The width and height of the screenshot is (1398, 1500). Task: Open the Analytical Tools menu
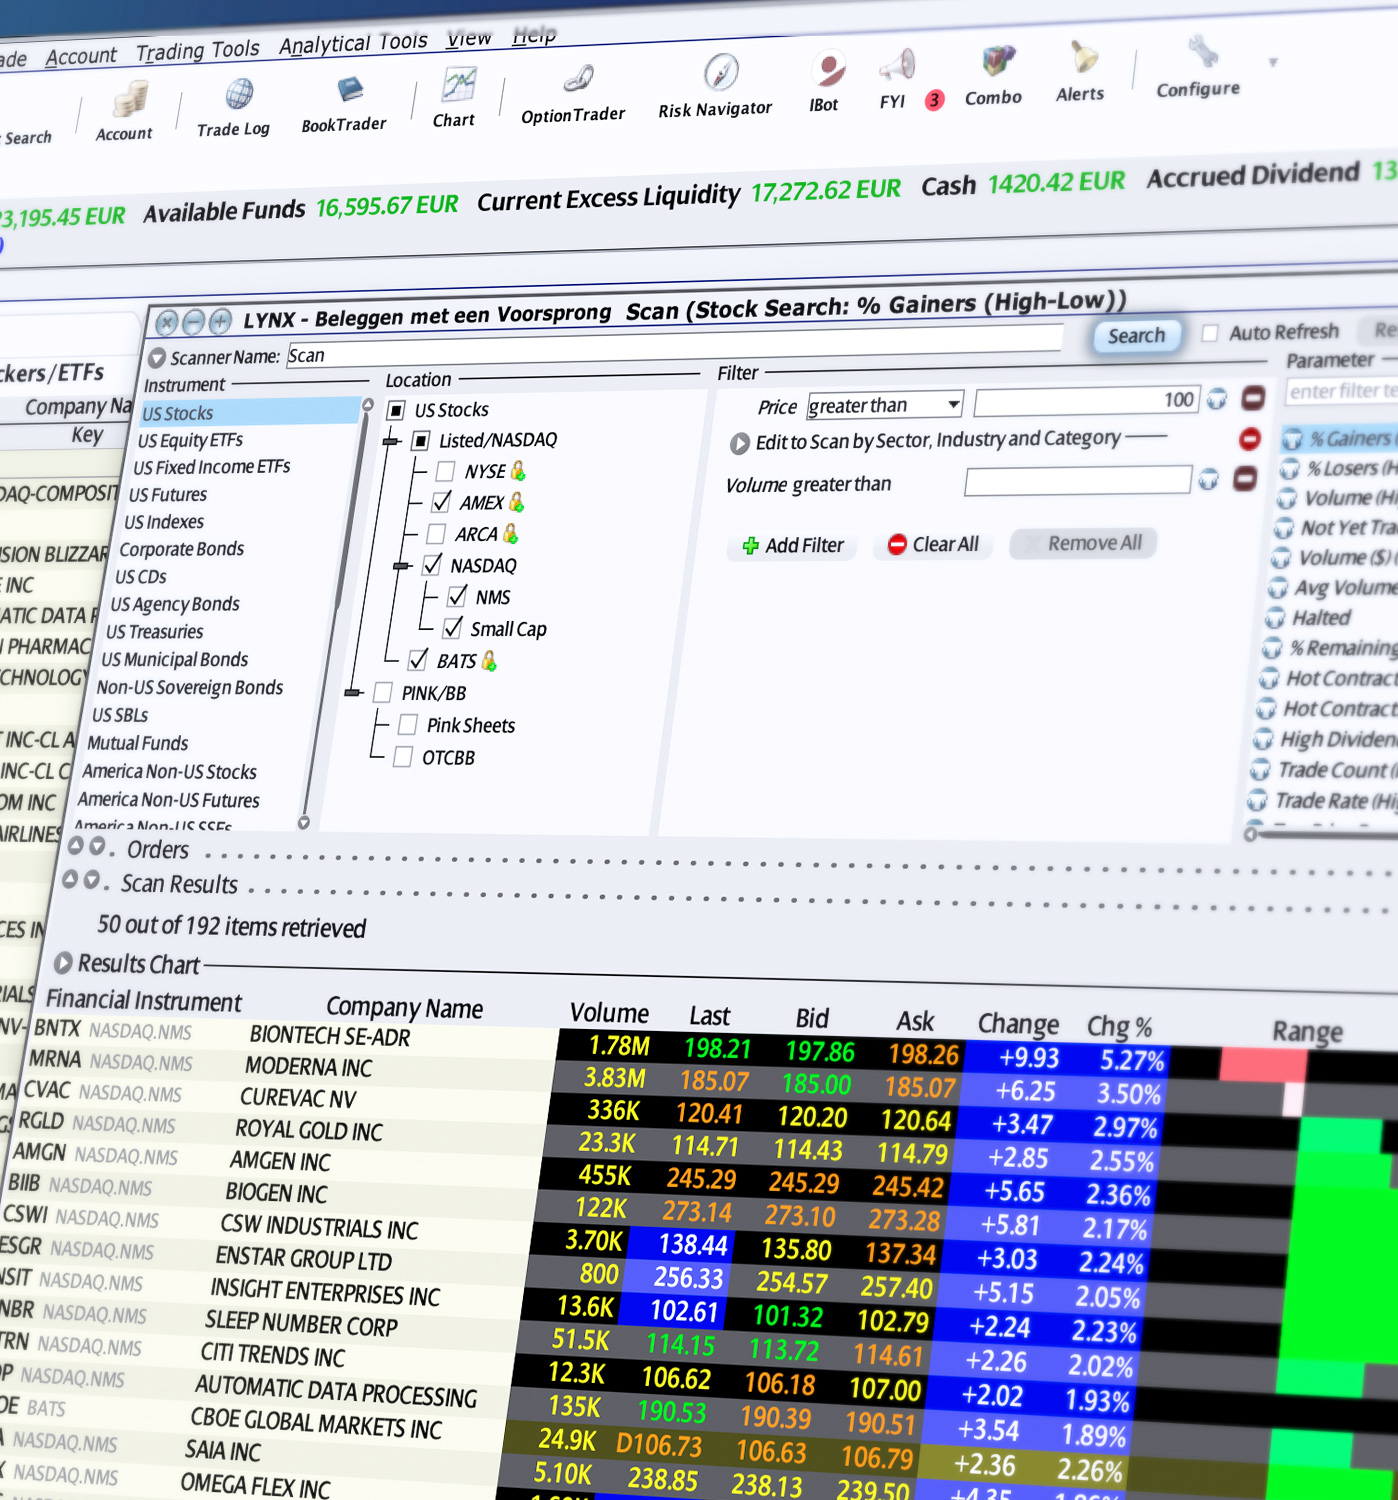point(353,43)
